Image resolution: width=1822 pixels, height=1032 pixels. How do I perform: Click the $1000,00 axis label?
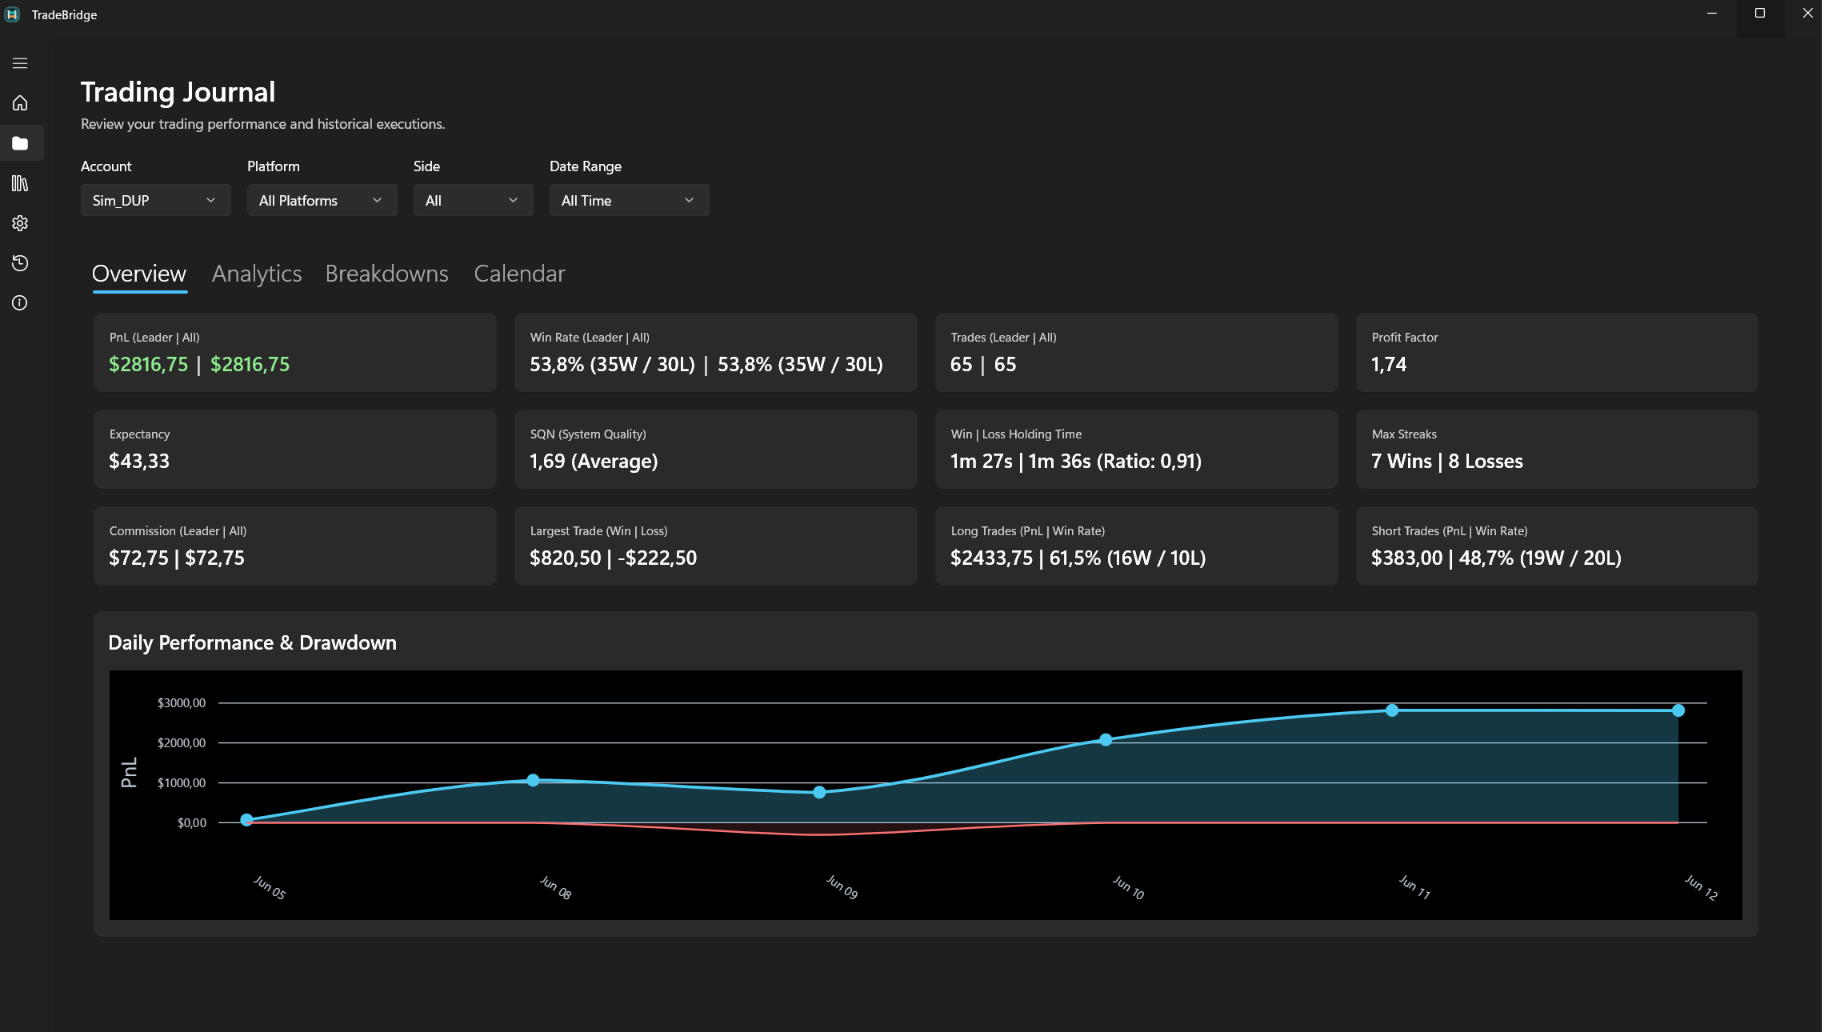coord(181,783)
